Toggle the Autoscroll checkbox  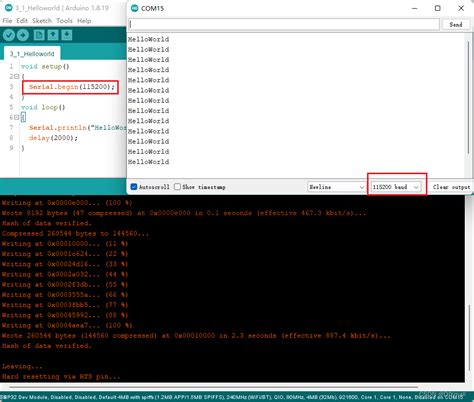134,187
